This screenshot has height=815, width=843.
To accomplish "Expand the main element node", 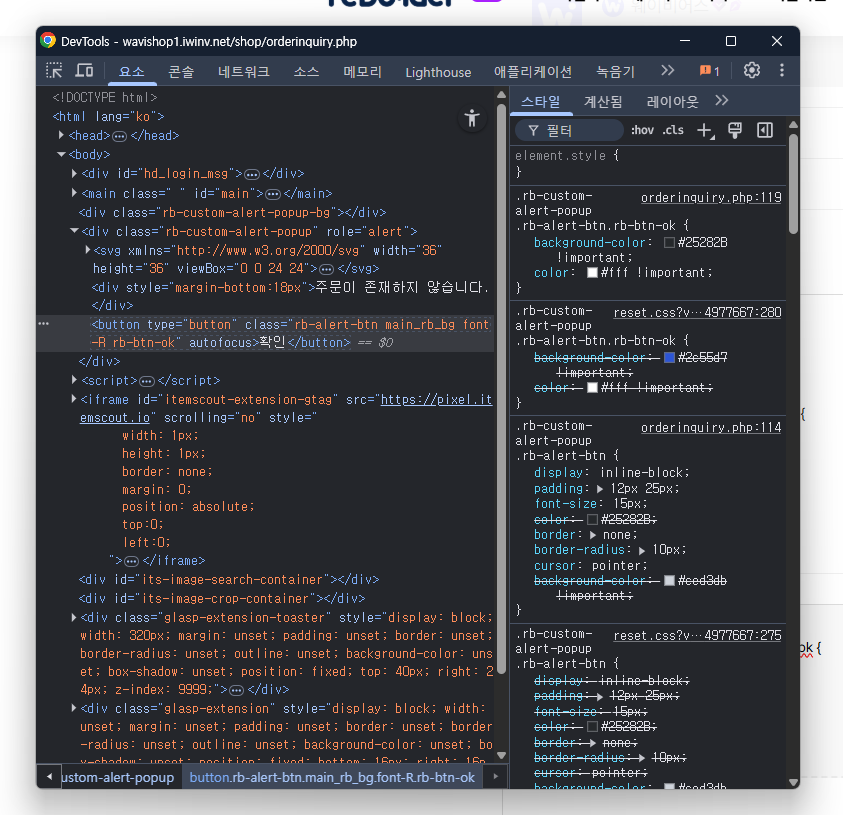I will coord(74,192).
